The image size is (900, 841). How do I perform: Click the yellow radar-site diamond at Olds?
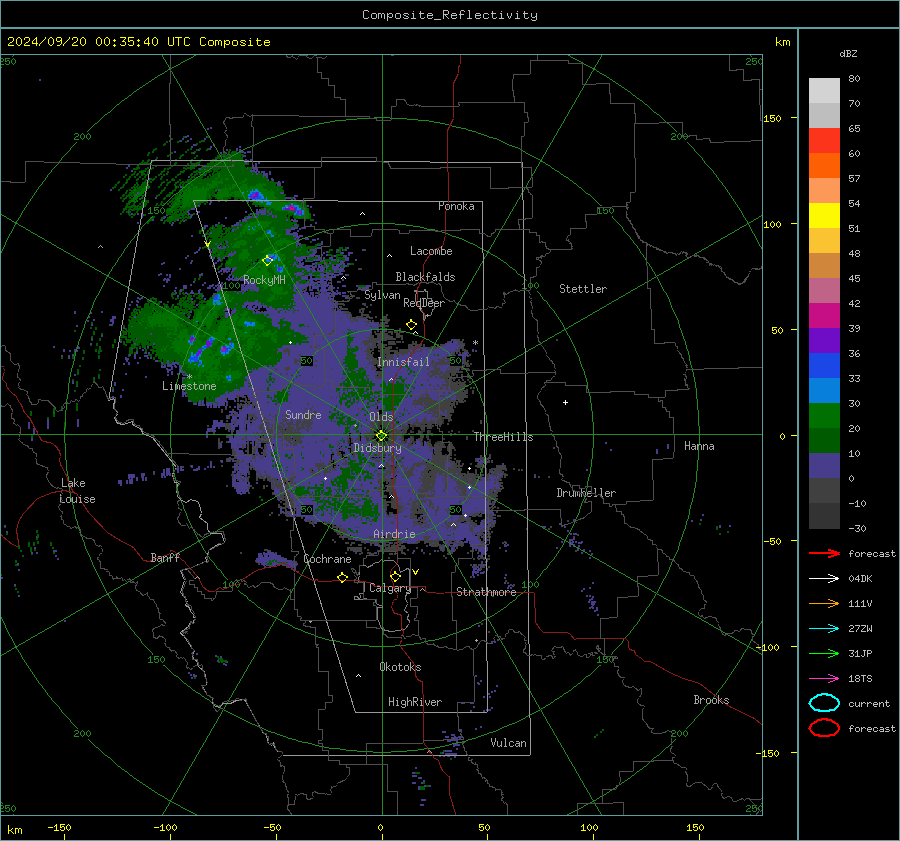pyautogui.click(x=382, y=436)
